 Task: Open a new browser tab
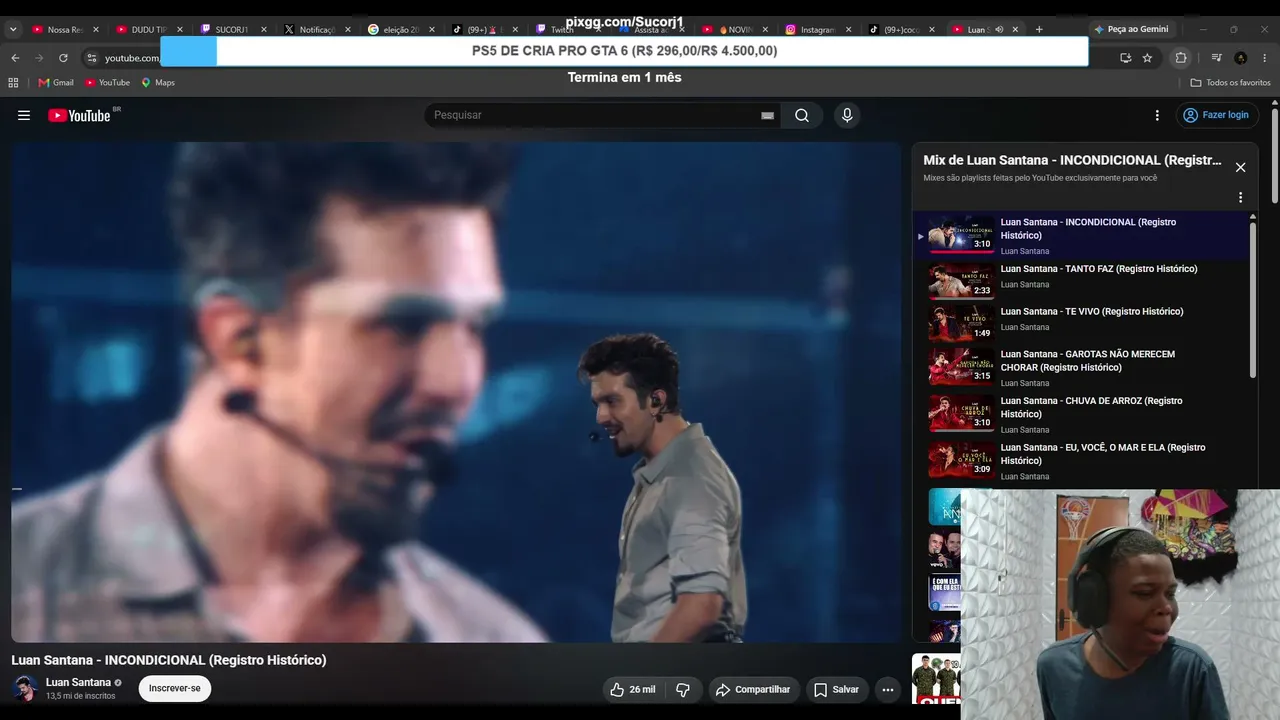click(x=1039, y=30)
